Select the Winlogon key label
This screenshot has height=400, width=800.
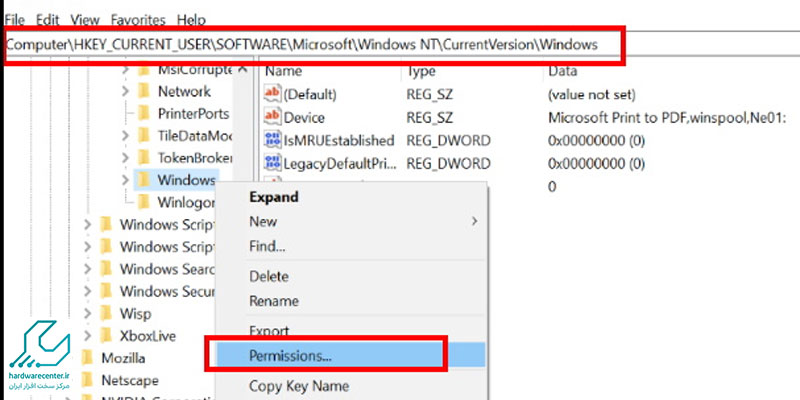(186, 202)
